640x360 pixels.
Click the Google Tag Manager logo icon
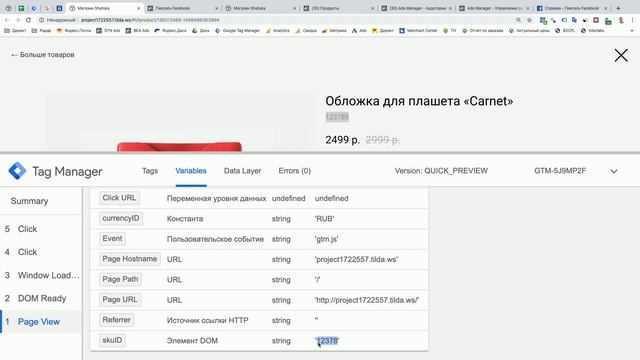pyautogui.click(x=17, y=171)
